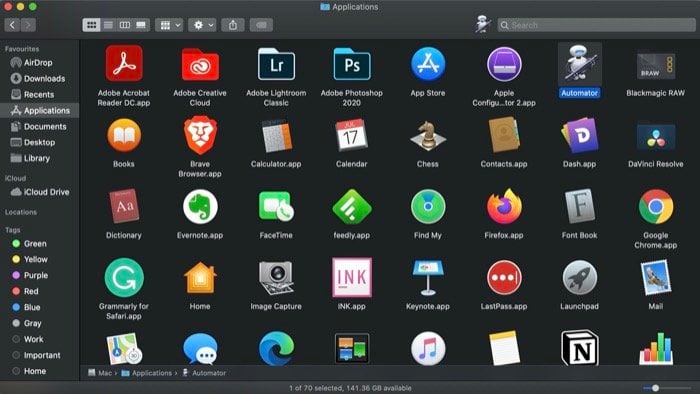Select the Mail app icon

[x=655, y=278]
